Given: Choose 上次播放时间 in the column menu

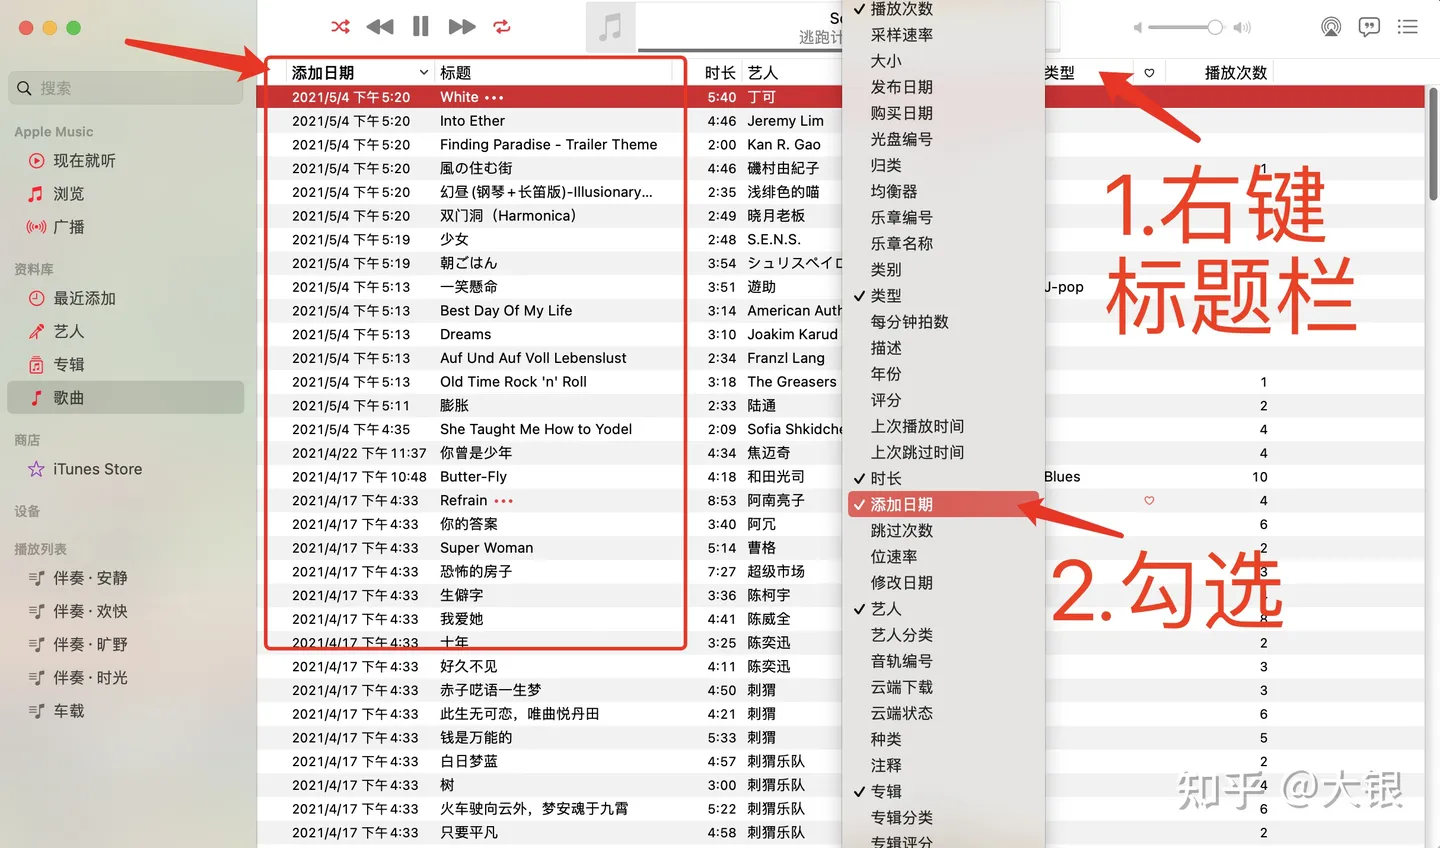Looking at the screenshot, I should click(x=945, y=426).
